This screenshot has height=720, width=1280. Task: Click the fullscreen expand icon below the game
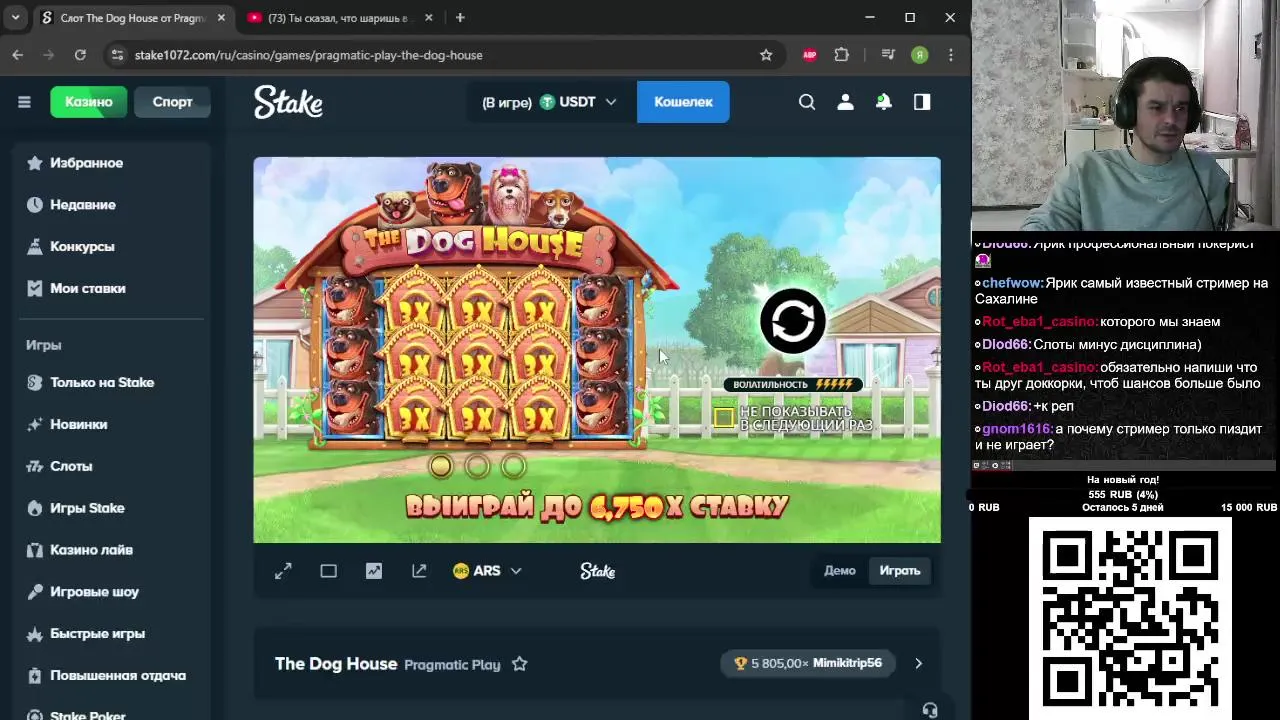(283, 571)
